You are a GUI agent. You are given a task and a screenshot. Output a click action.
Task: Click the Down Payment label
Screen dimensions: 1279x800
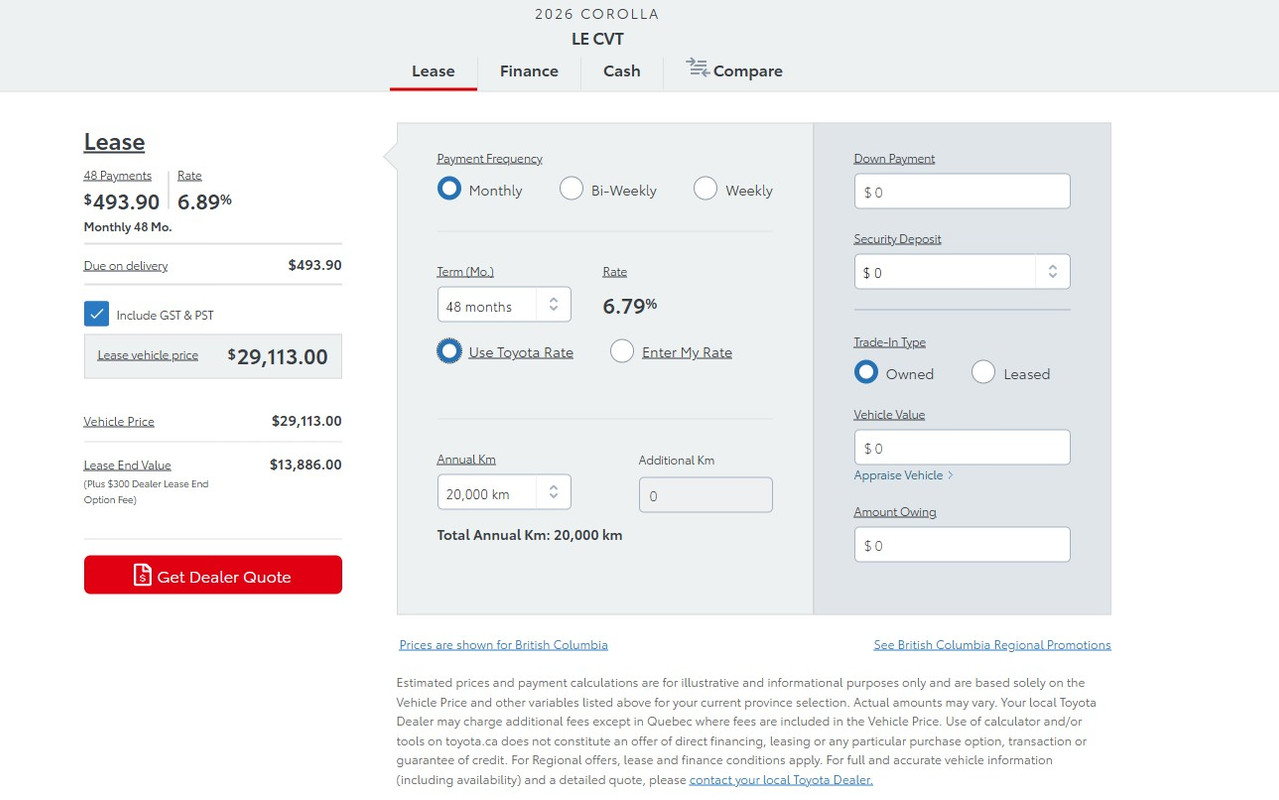pyautogui.click(x=894, y=158)
